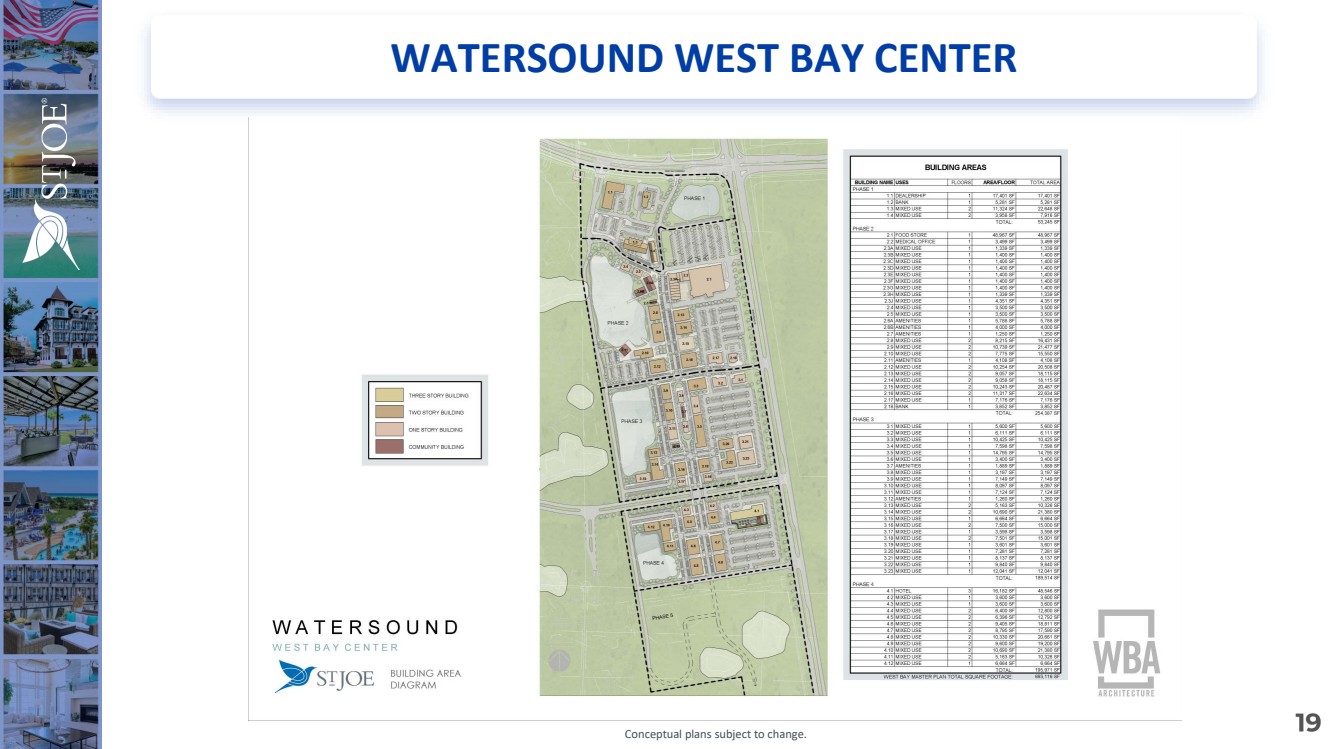This screenshot has height=749, width=1333.
Task: Click the WBA Architecture logo
Action: coord(1126,654)
